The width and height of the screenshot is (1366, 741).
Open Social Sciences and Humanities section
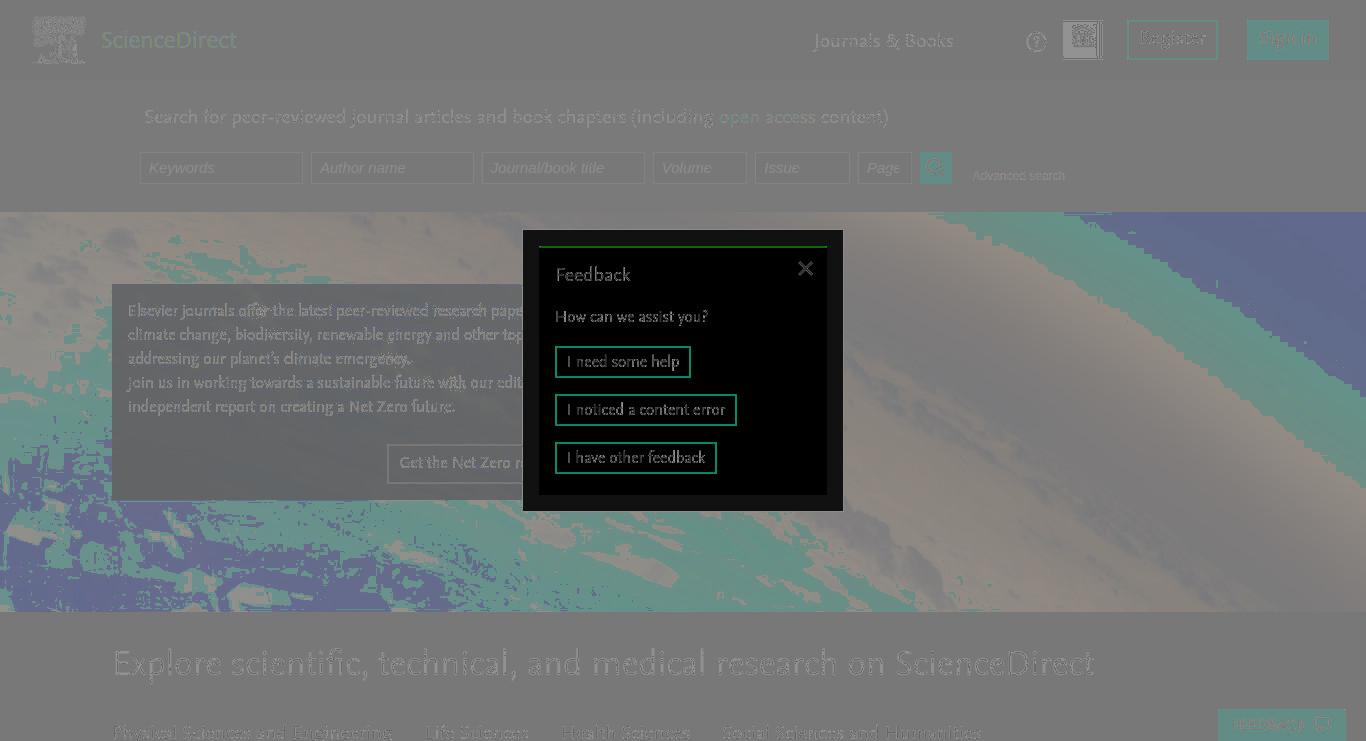[852, 732]
